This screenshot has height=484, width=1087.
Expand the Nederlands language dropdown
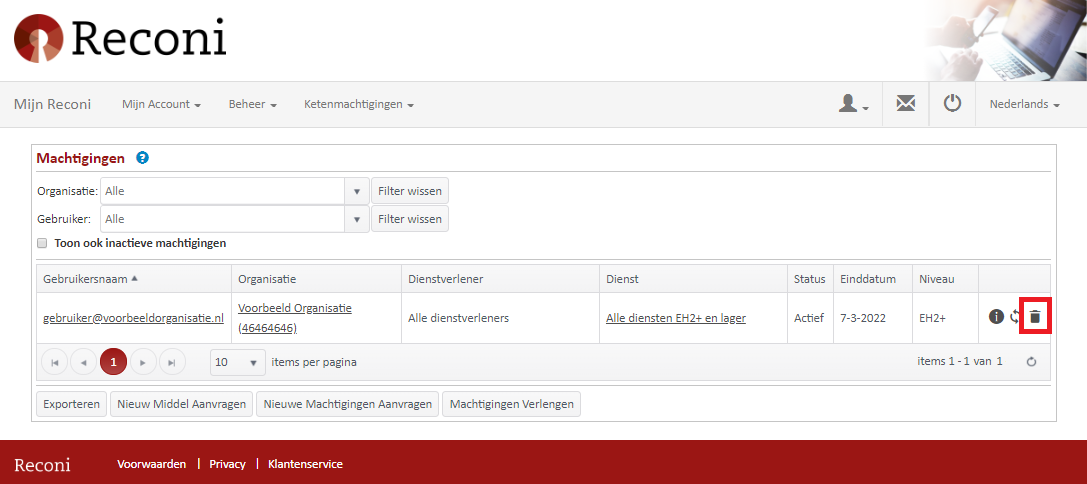(1025, 104)
